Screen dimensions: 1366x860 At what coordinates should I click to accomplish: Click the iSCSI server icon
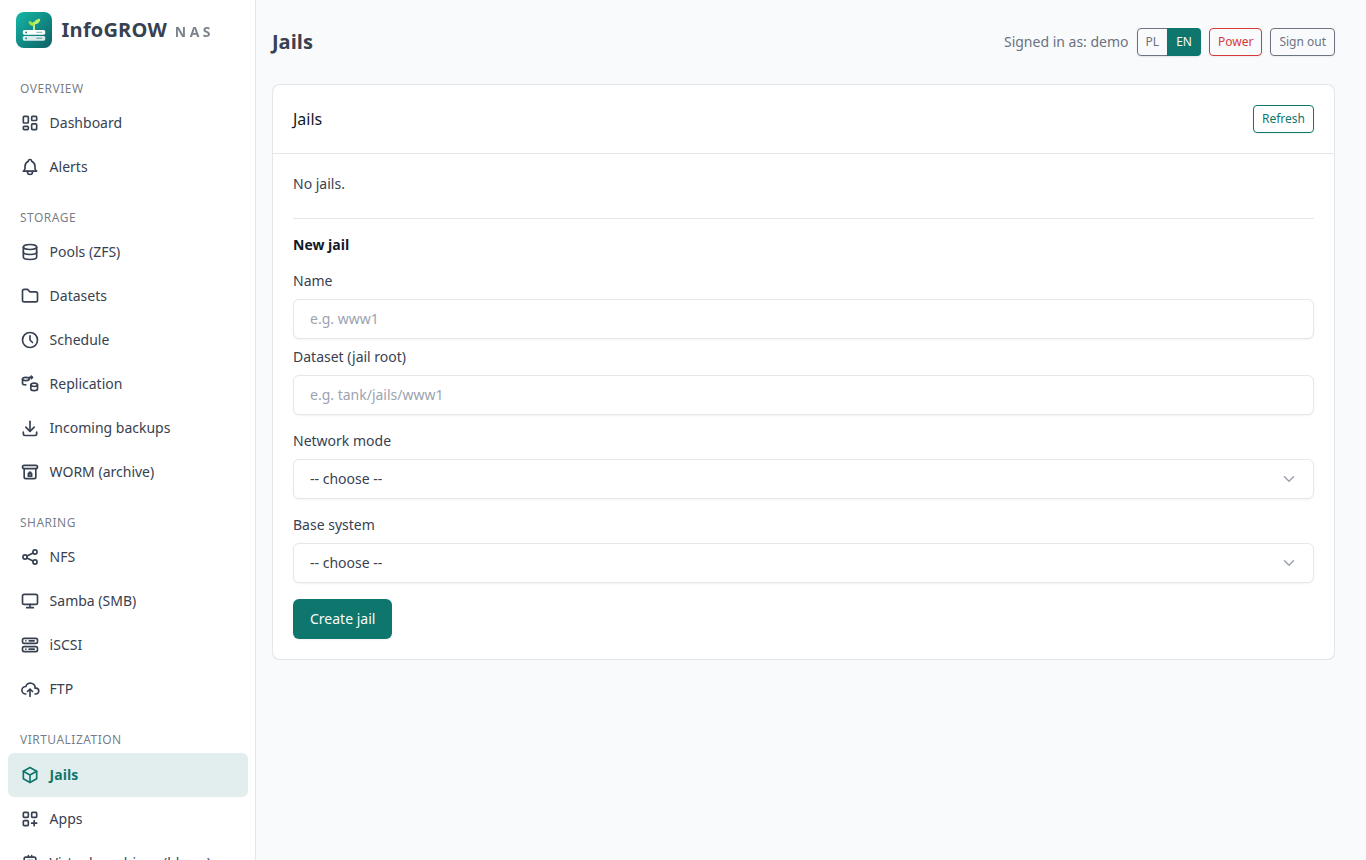tap(30, 645)
